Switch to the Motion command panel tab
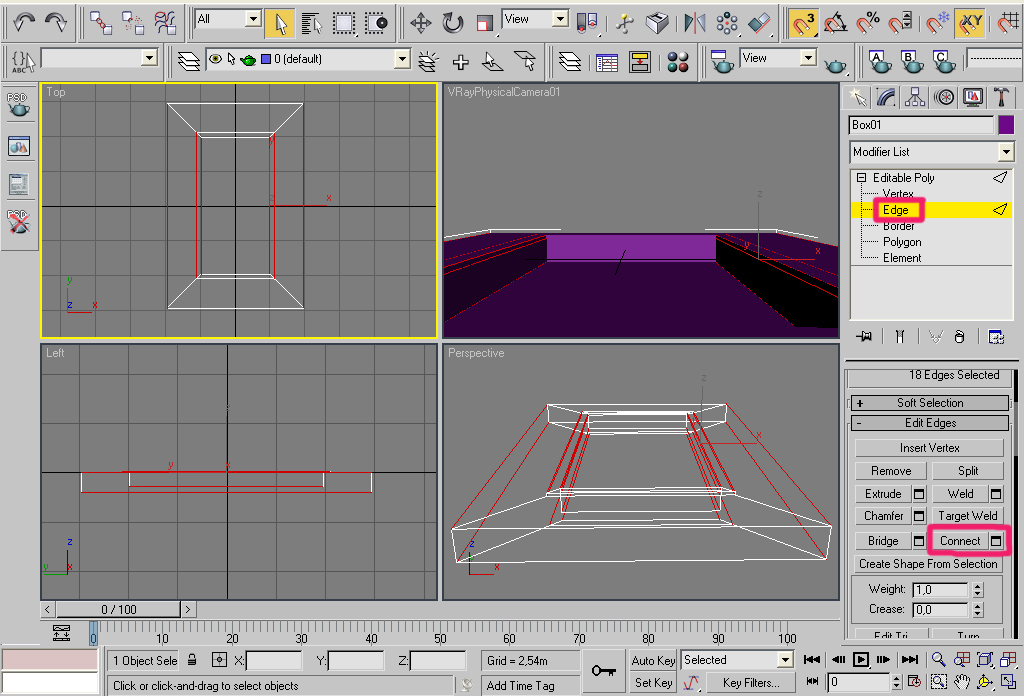 [944, 97]
